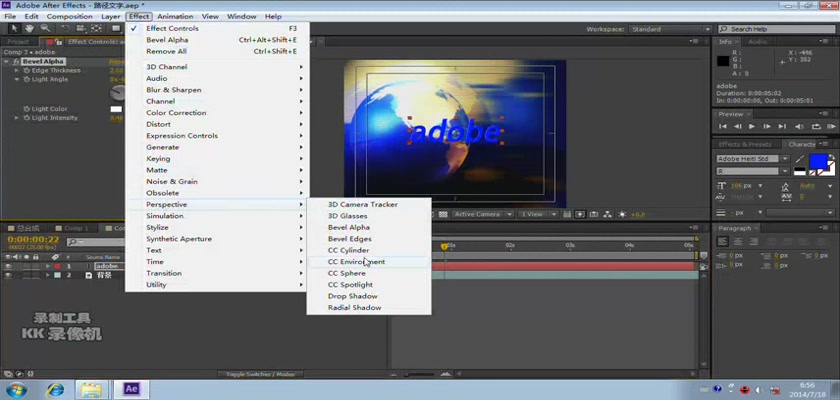Open timeline from viewer icon

pyautogui.click(x=594, y=214)
